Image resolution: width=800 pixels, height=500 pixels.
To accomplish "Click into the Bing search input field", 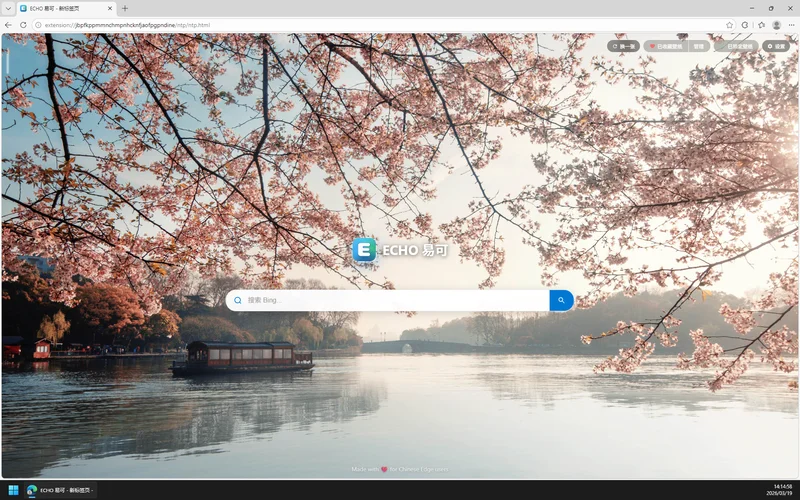I will pyautogui.click(x=395, y=300).
